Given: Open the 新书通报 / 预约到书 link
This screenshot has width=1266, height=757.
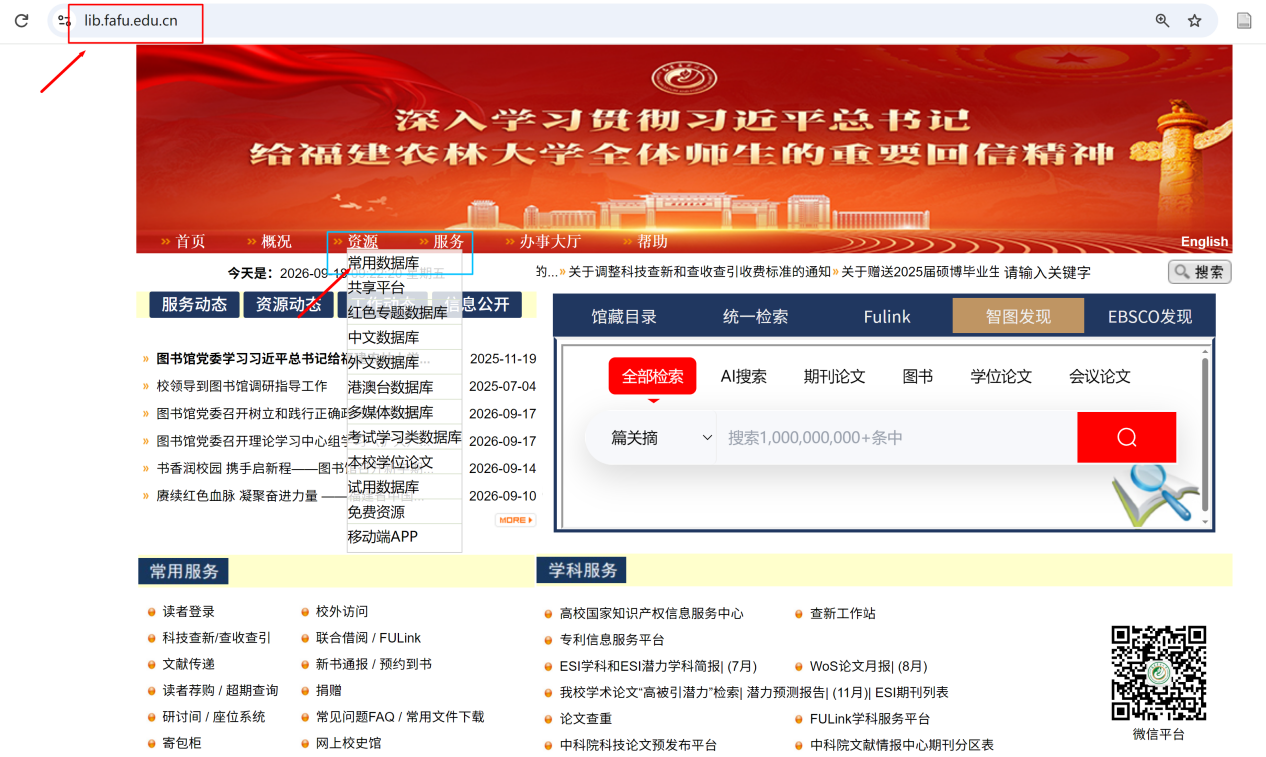Looking at the screenshot, I should point(374,663).
